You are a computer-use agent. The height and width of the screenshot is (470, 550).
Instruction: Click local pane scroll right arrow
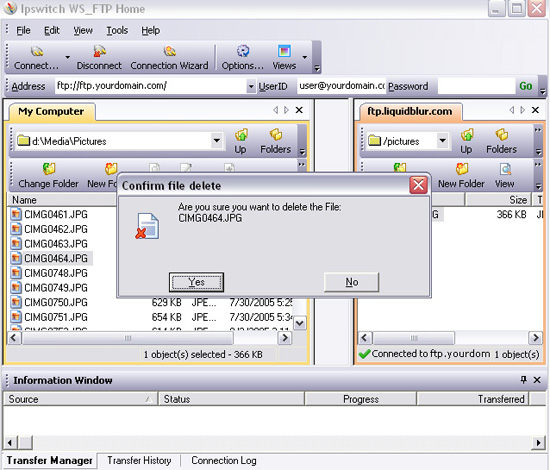point(285,338)
